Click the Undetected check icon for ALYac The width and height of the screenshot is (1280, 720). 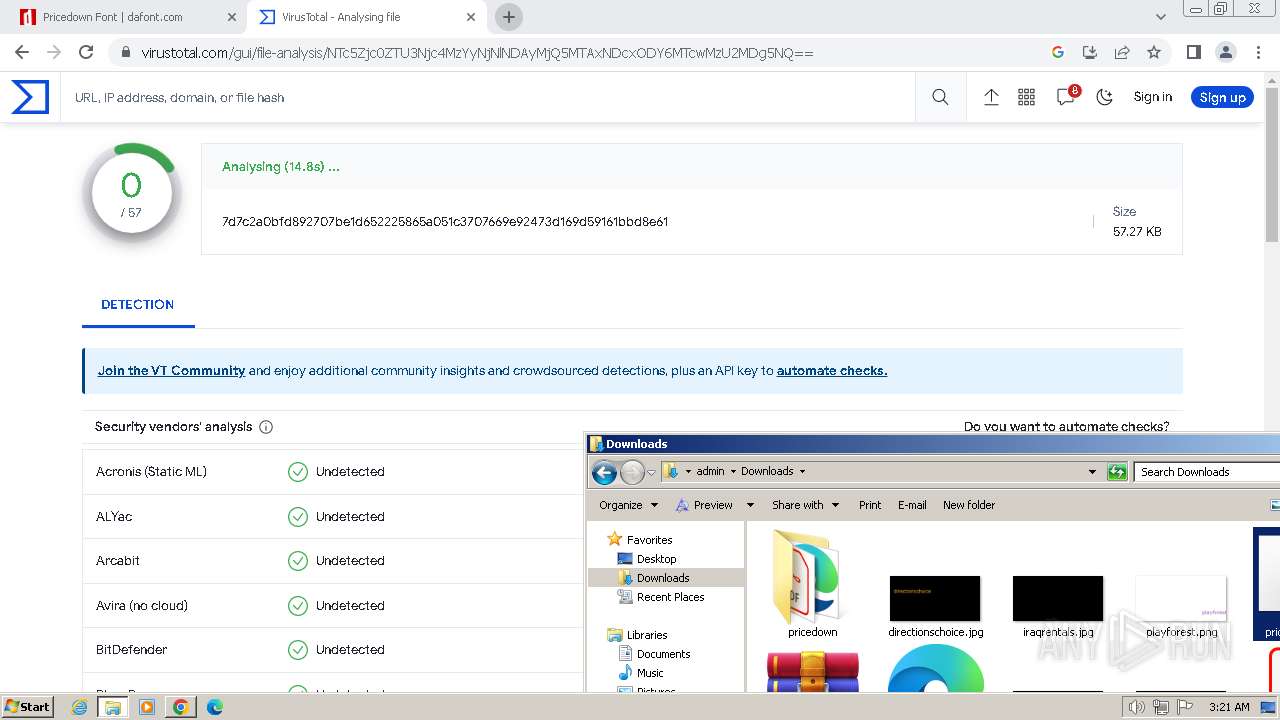(297, 516)
